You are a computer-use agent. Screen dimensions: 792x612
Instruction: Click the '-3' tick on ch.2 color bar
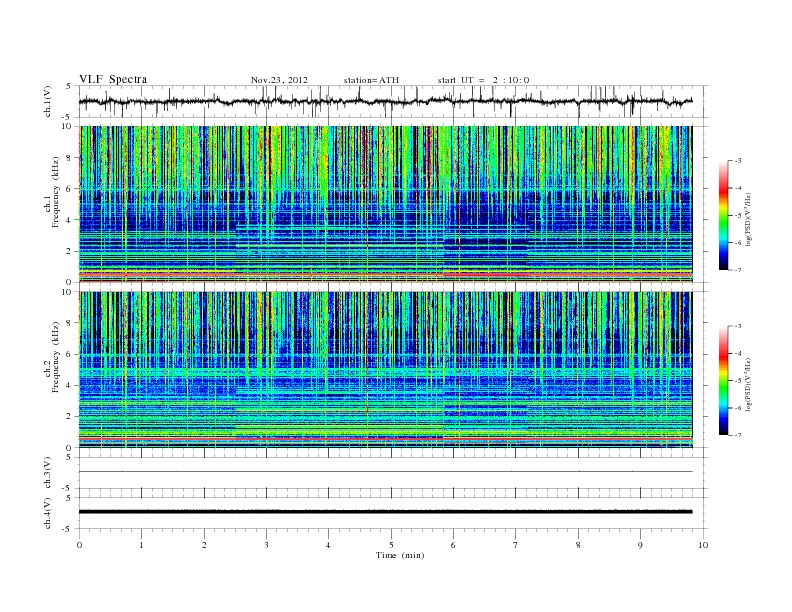pyautogui.click(x=737, y=326)
